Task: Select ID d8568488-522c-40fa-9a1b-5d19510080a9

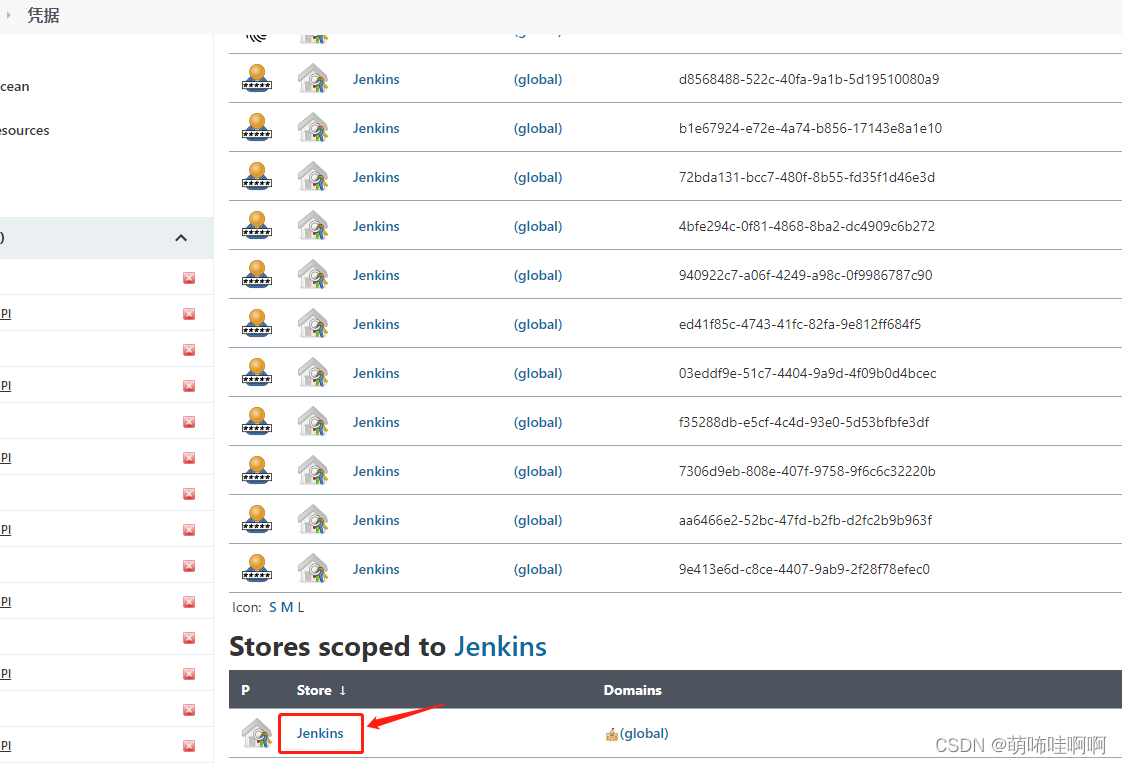Action: pos(809,79)
